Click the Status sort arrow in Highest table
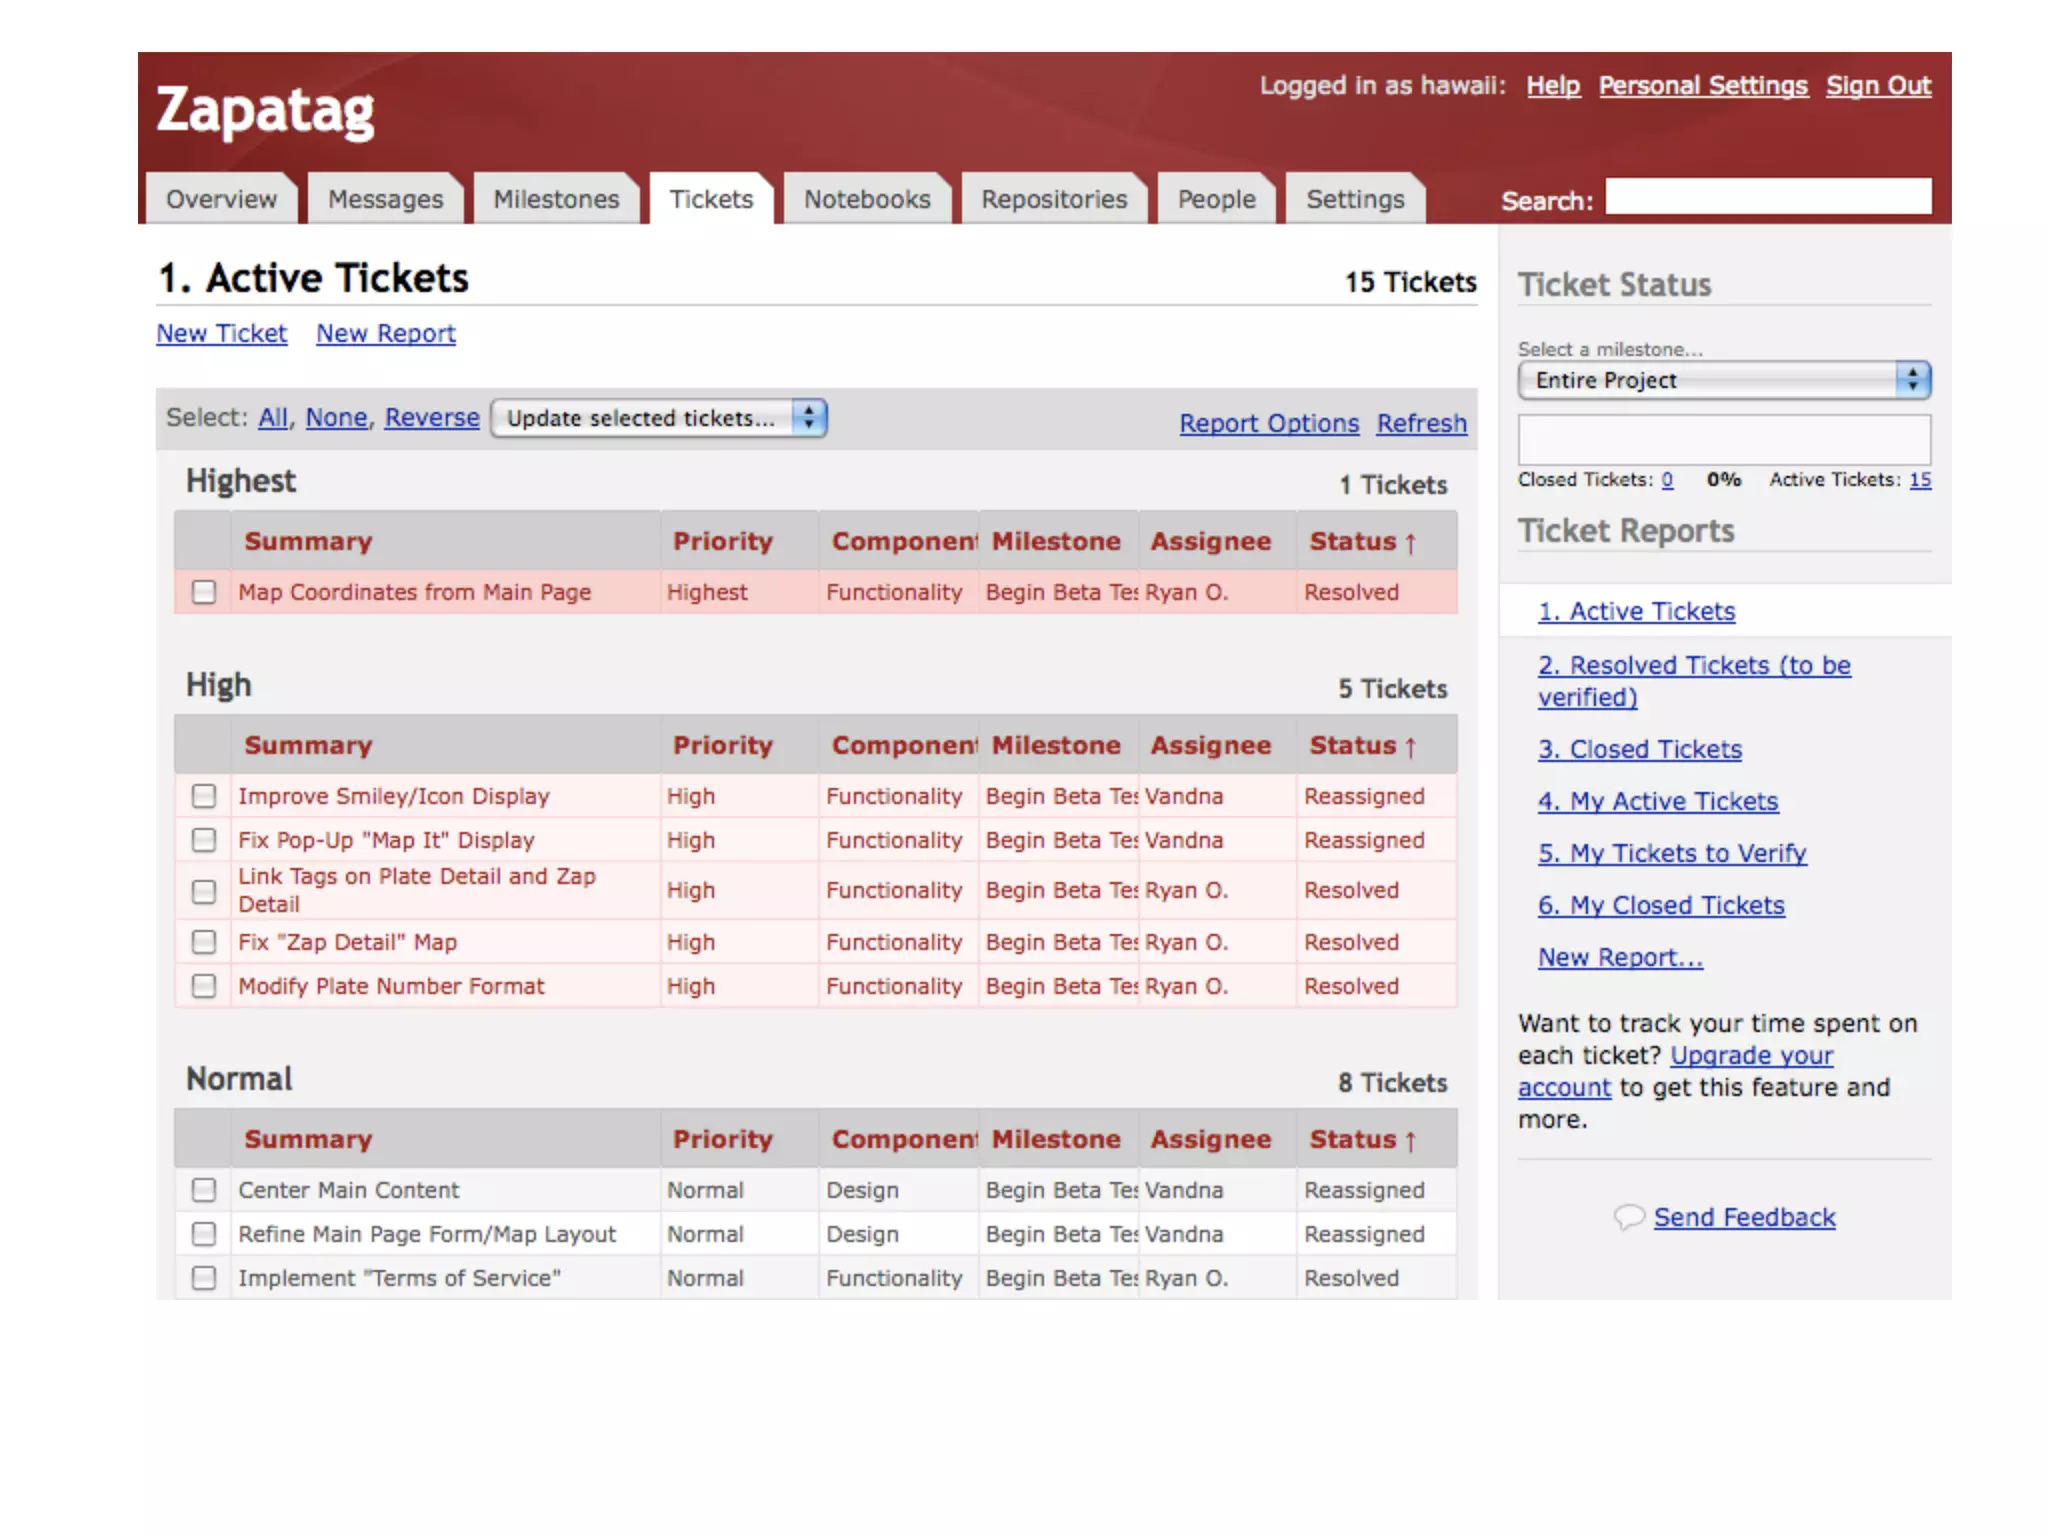 (1410, 543)
